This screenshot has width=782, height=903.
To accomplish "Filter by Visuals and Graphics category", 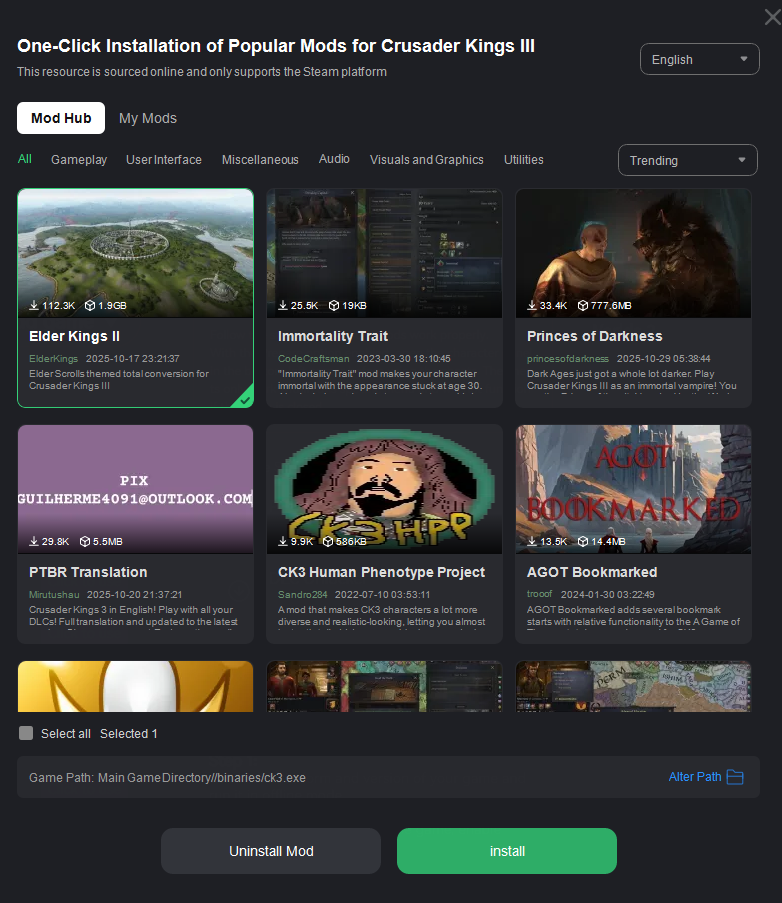I will pyautogui.click(x=426, y=160).
